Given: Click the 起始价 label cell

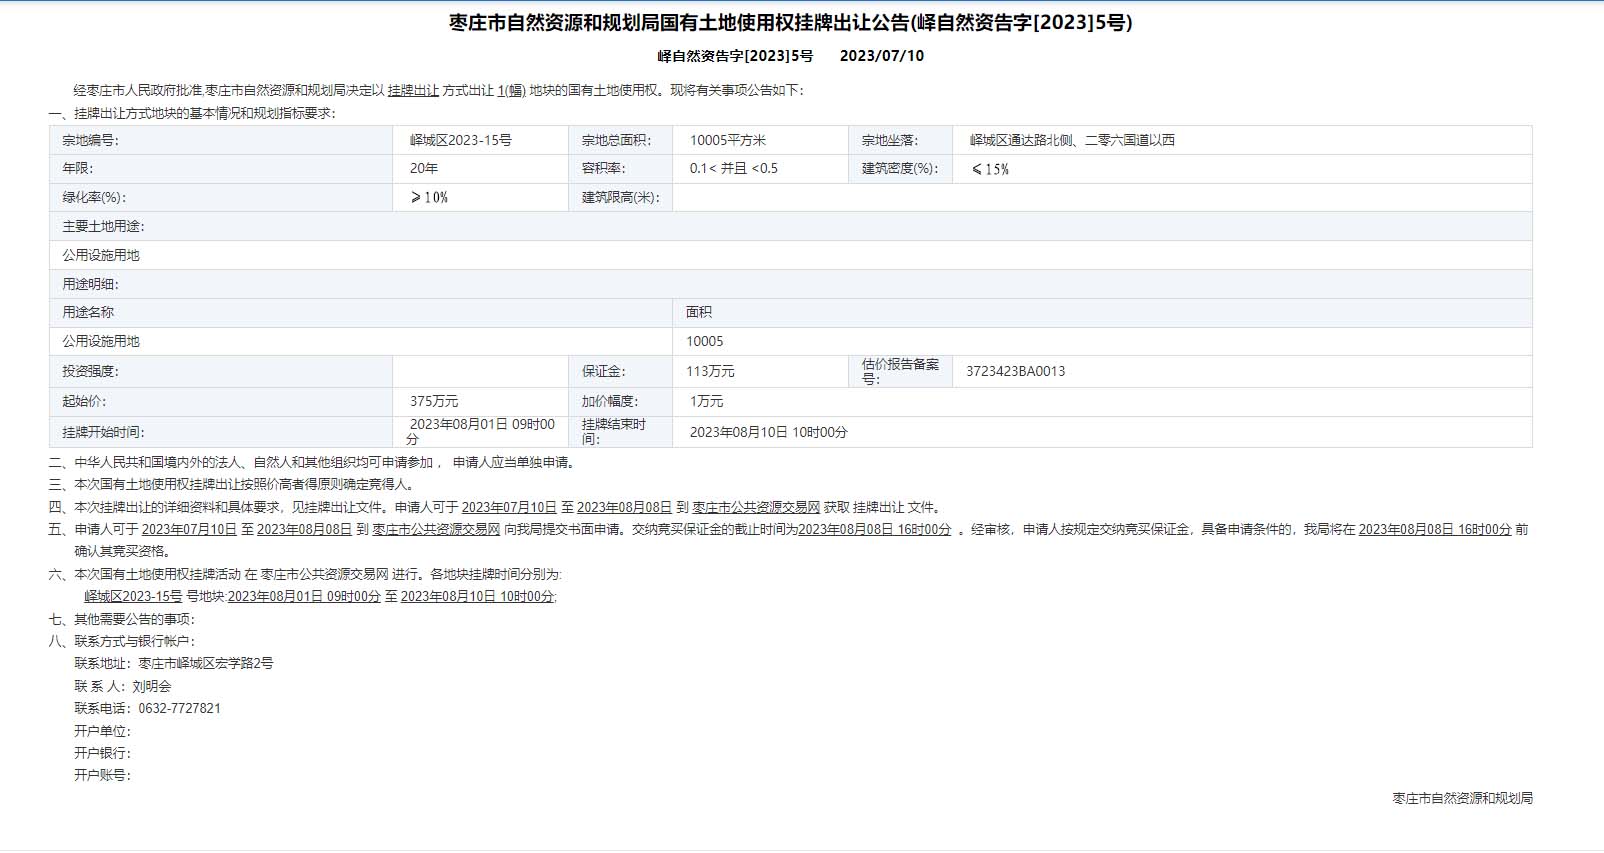Looking at the screenshot, I should point(221,401).
